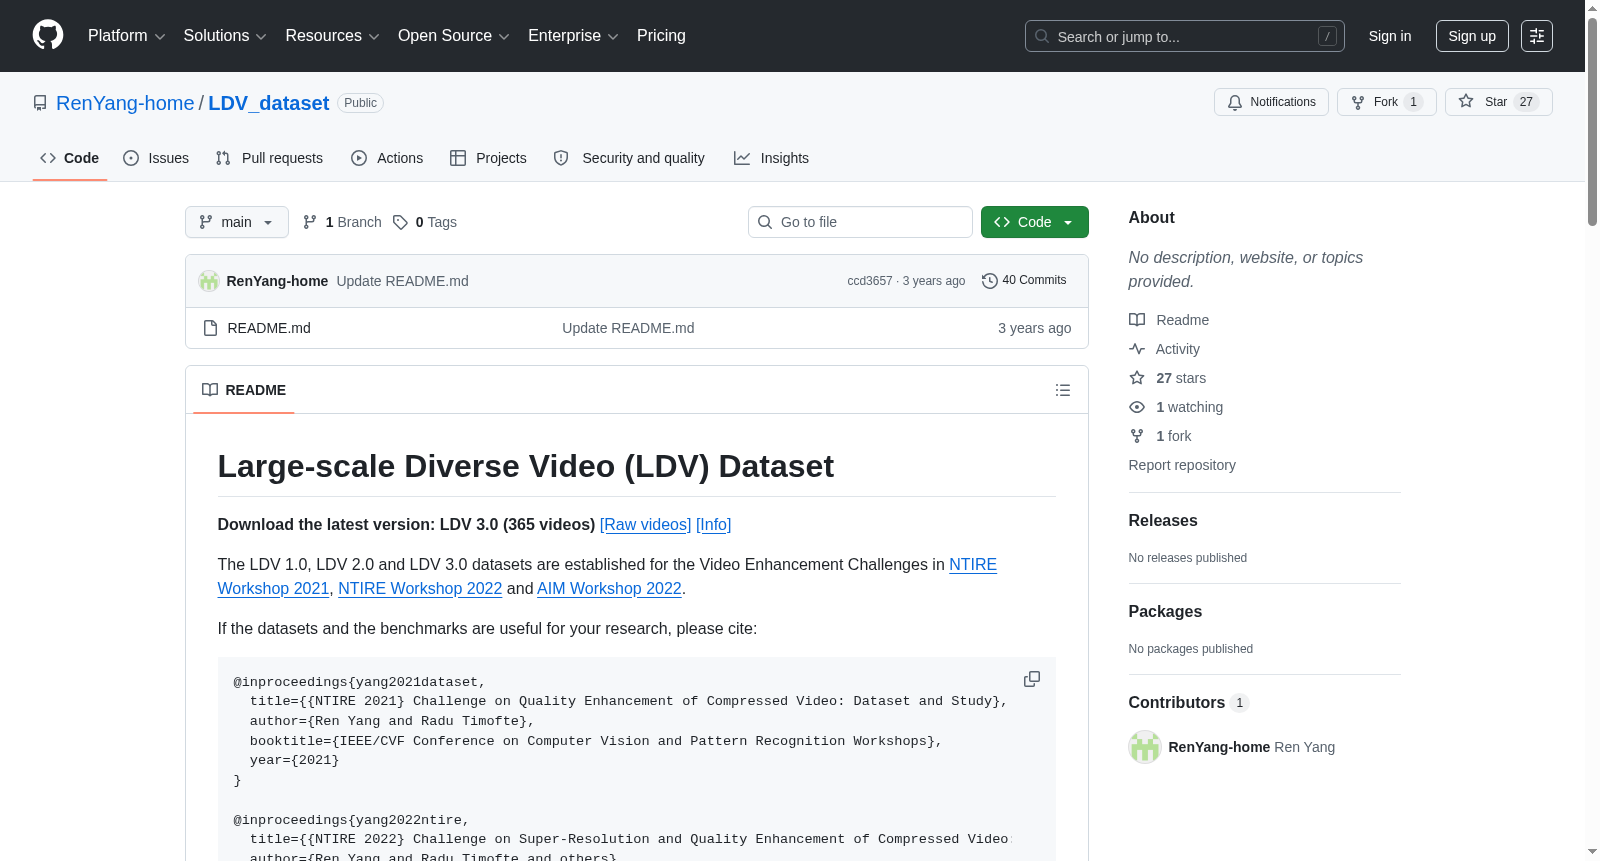
Task: Focus the Search or jump to field
Action: (1185, 36)
